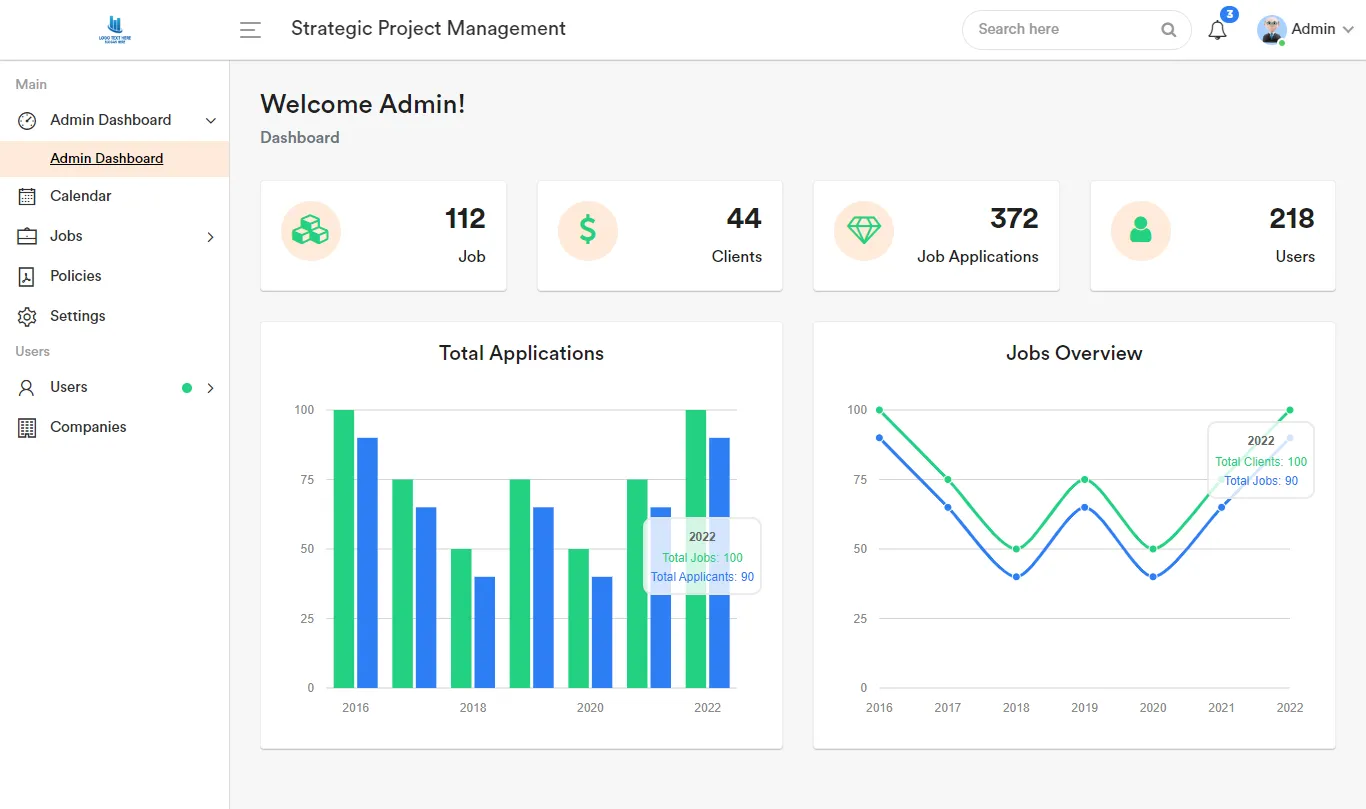Click the Dashboard breadcrumb text

300,138
